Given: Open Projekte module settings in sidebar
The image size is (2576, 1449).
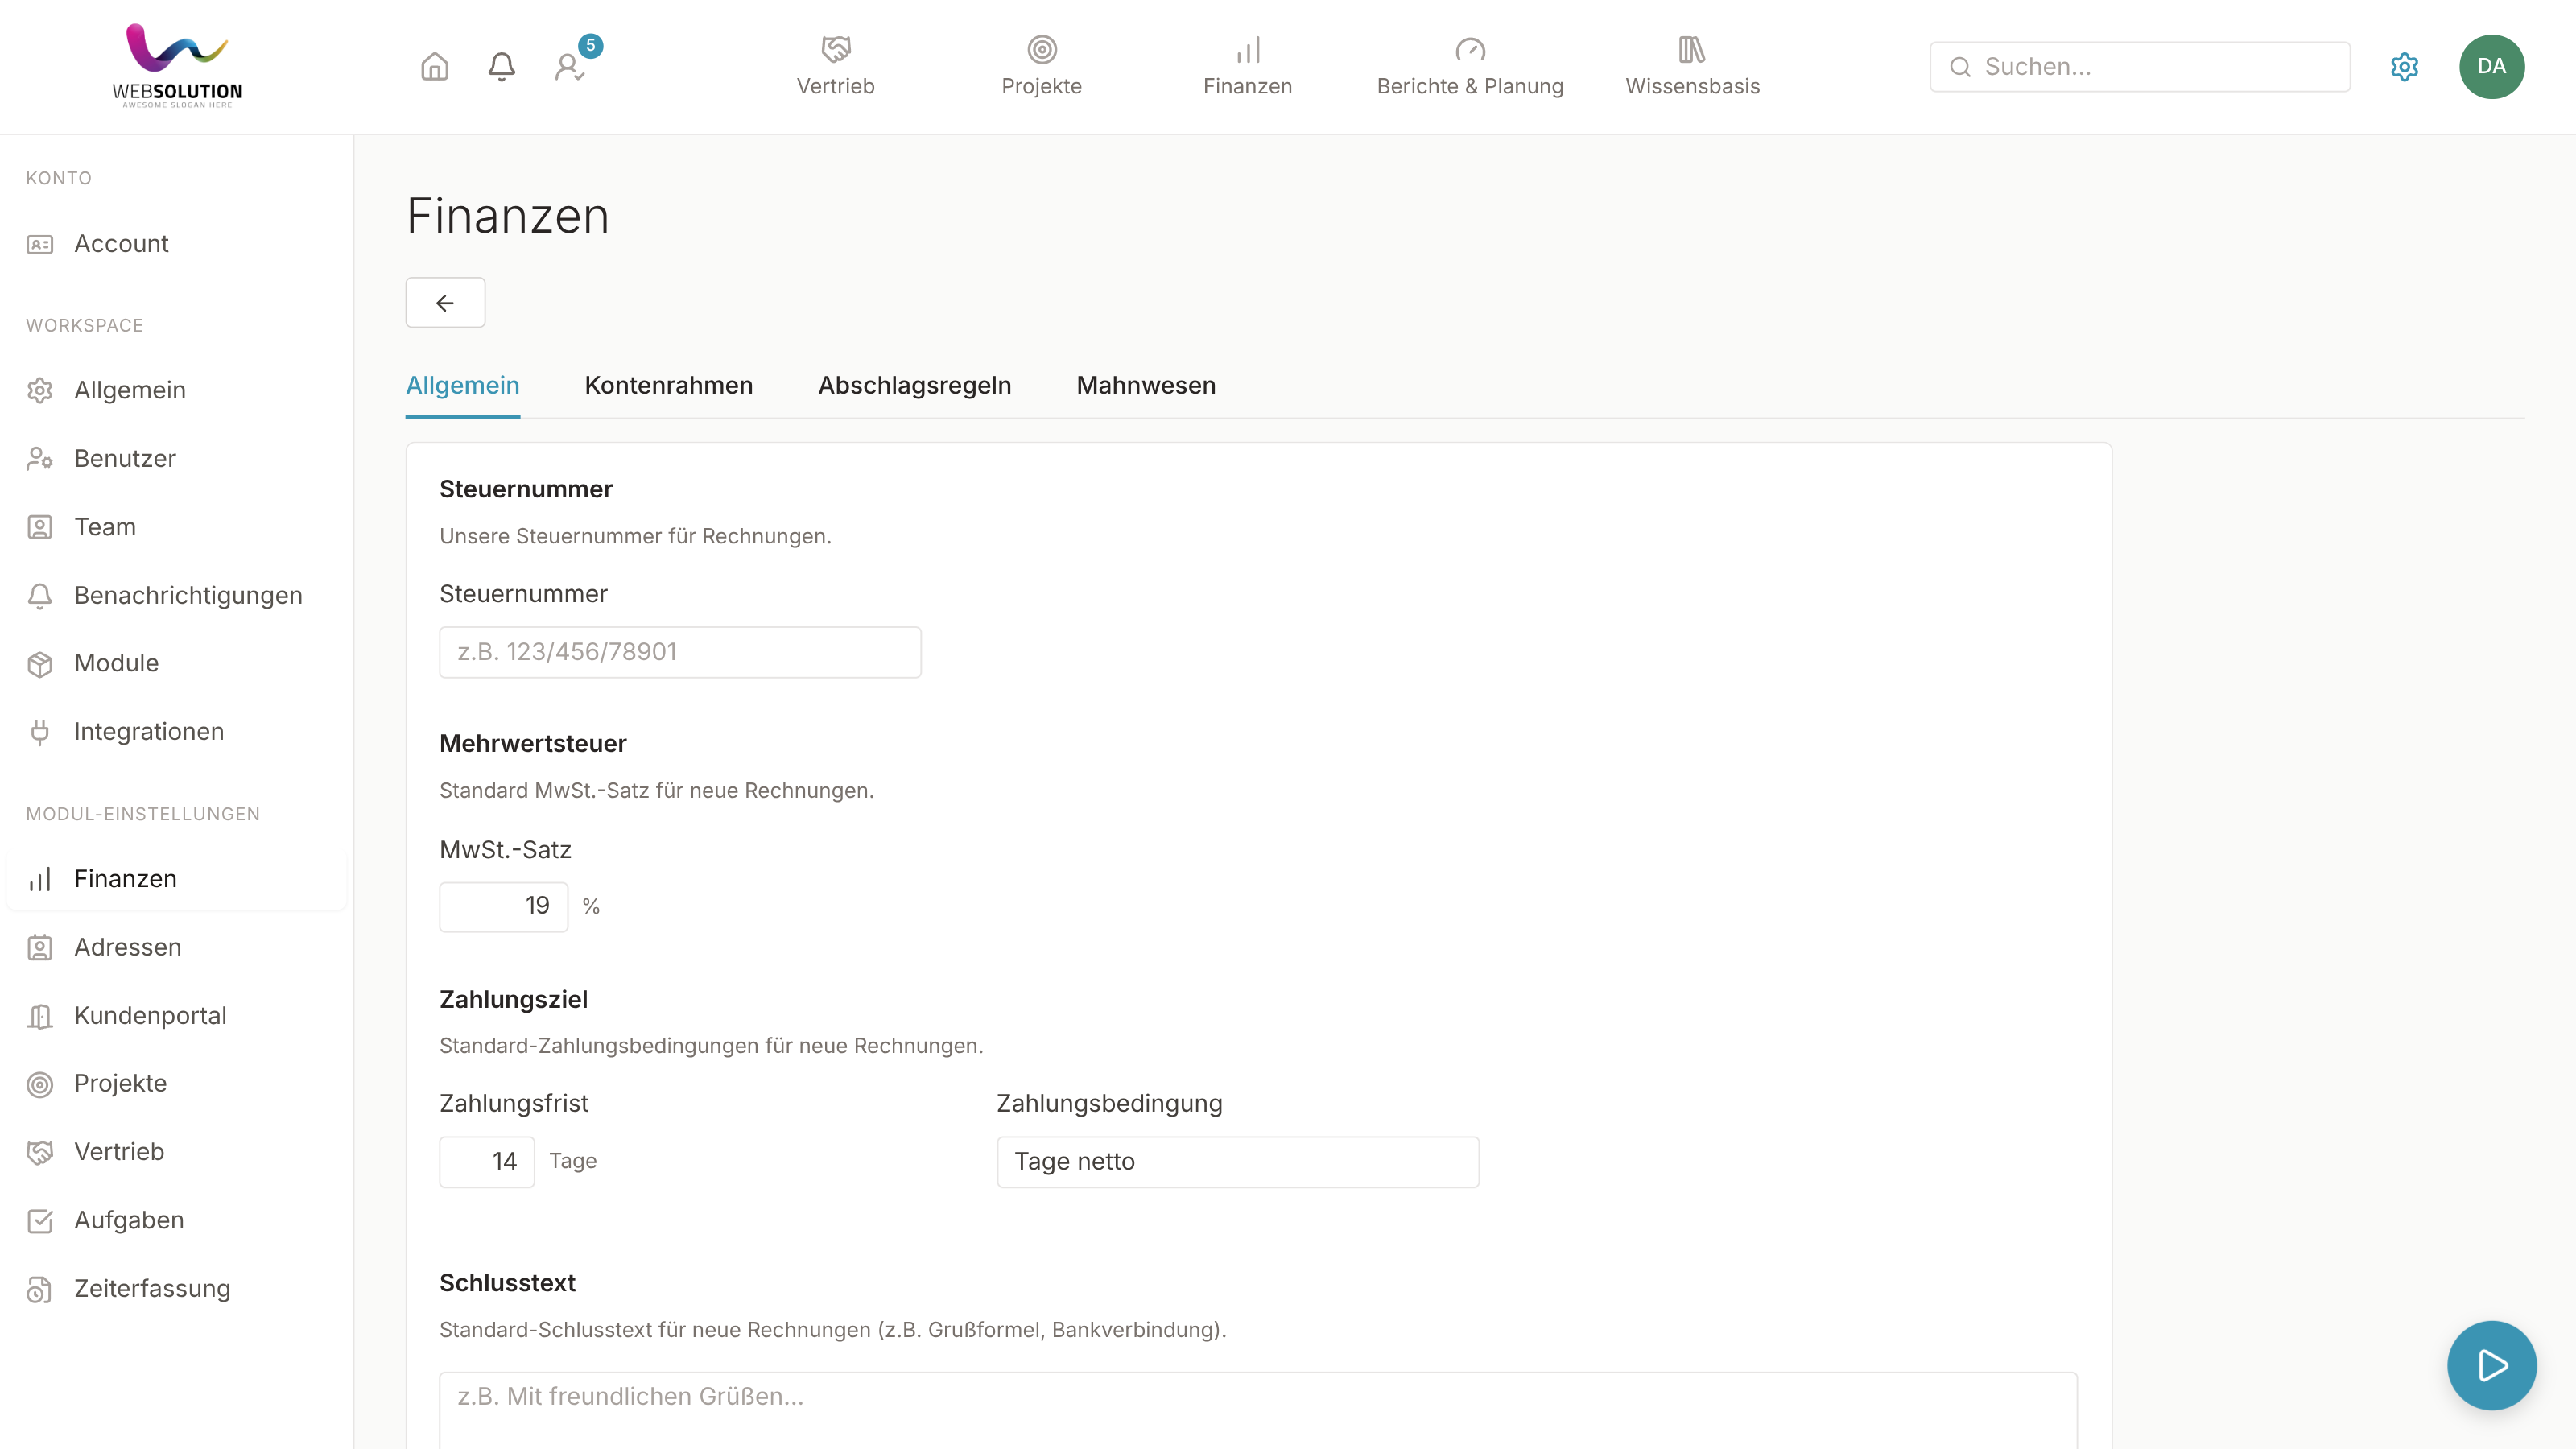Looking at the screenshot, I should point(176,1084).
